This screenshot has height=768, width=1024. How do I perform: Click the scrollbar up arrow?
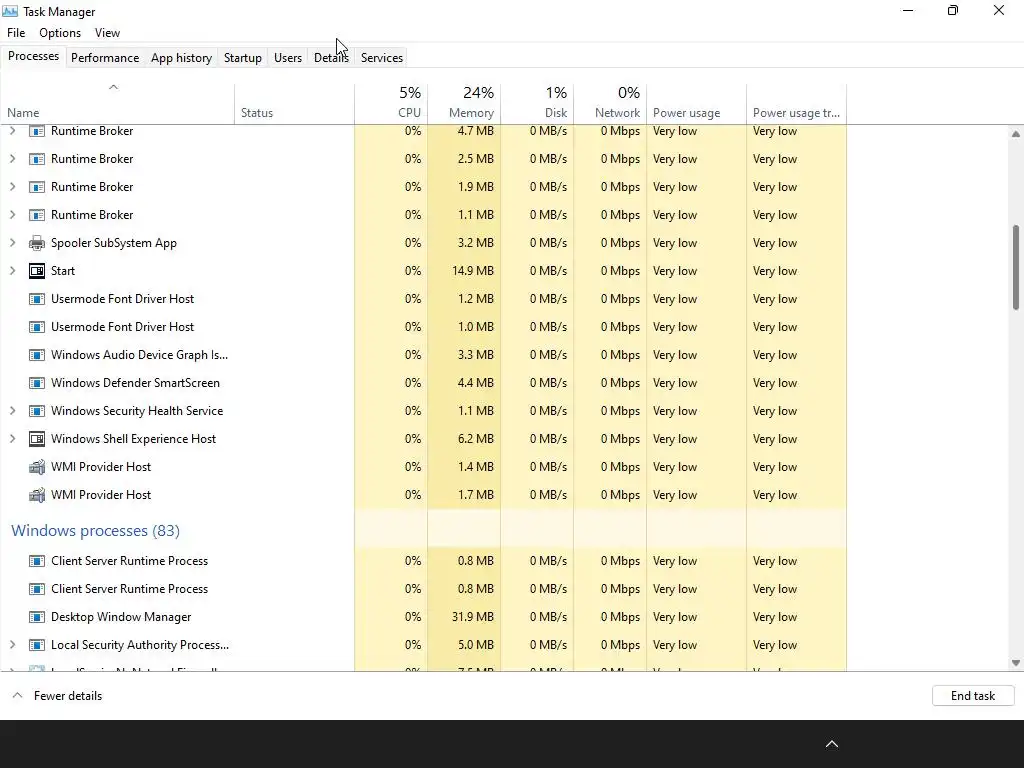[1016, 134]
